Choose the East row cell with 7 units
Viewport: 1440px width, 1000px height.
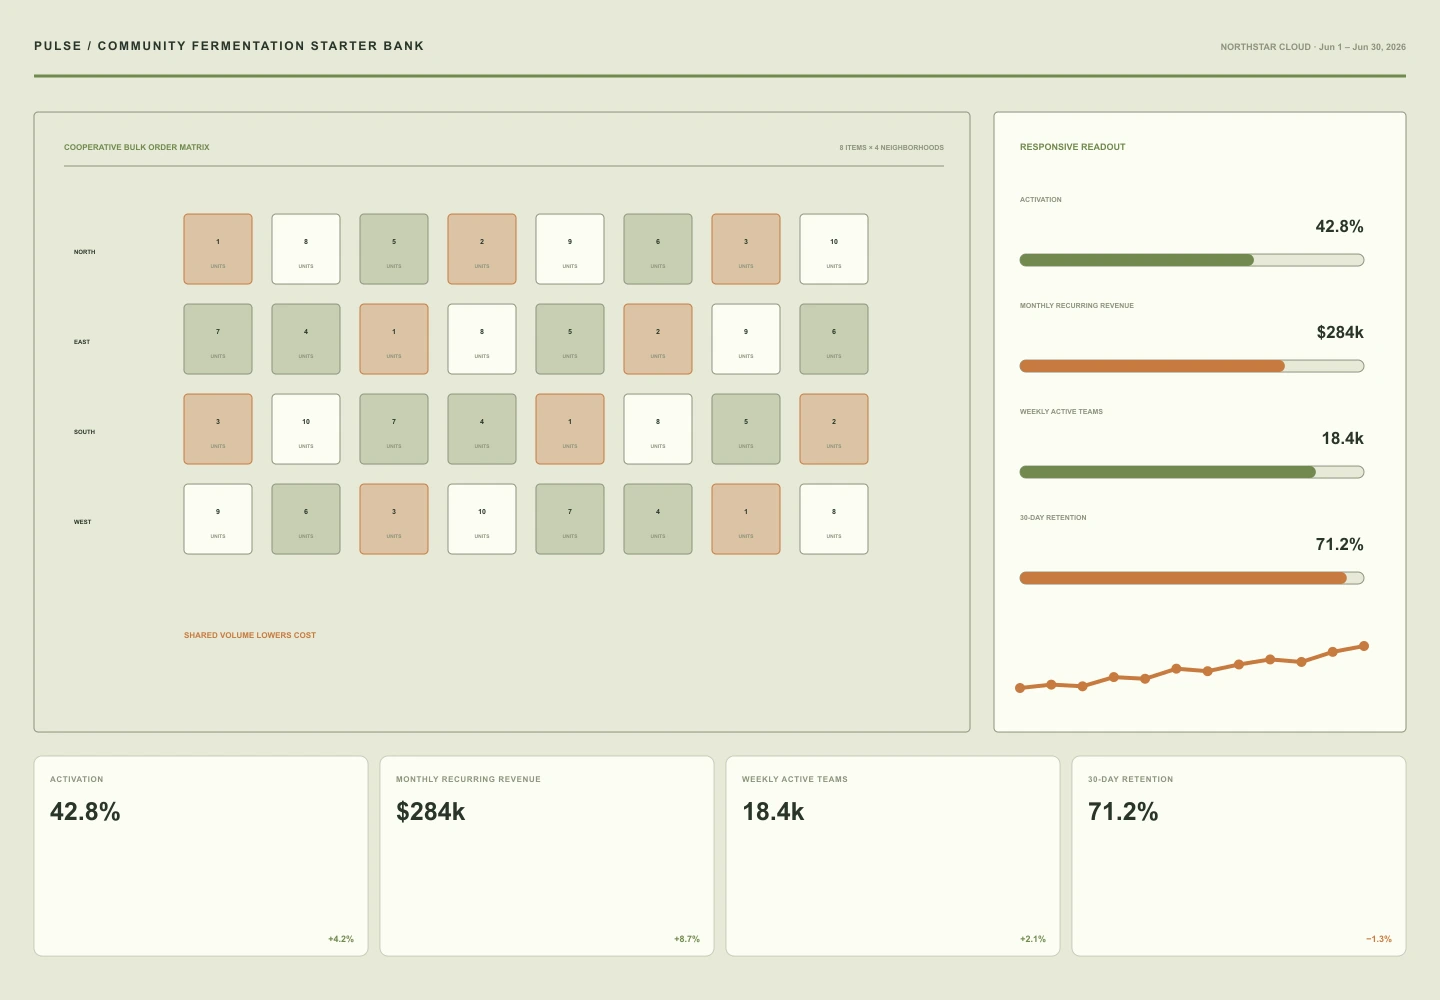[x=218, y=339]
